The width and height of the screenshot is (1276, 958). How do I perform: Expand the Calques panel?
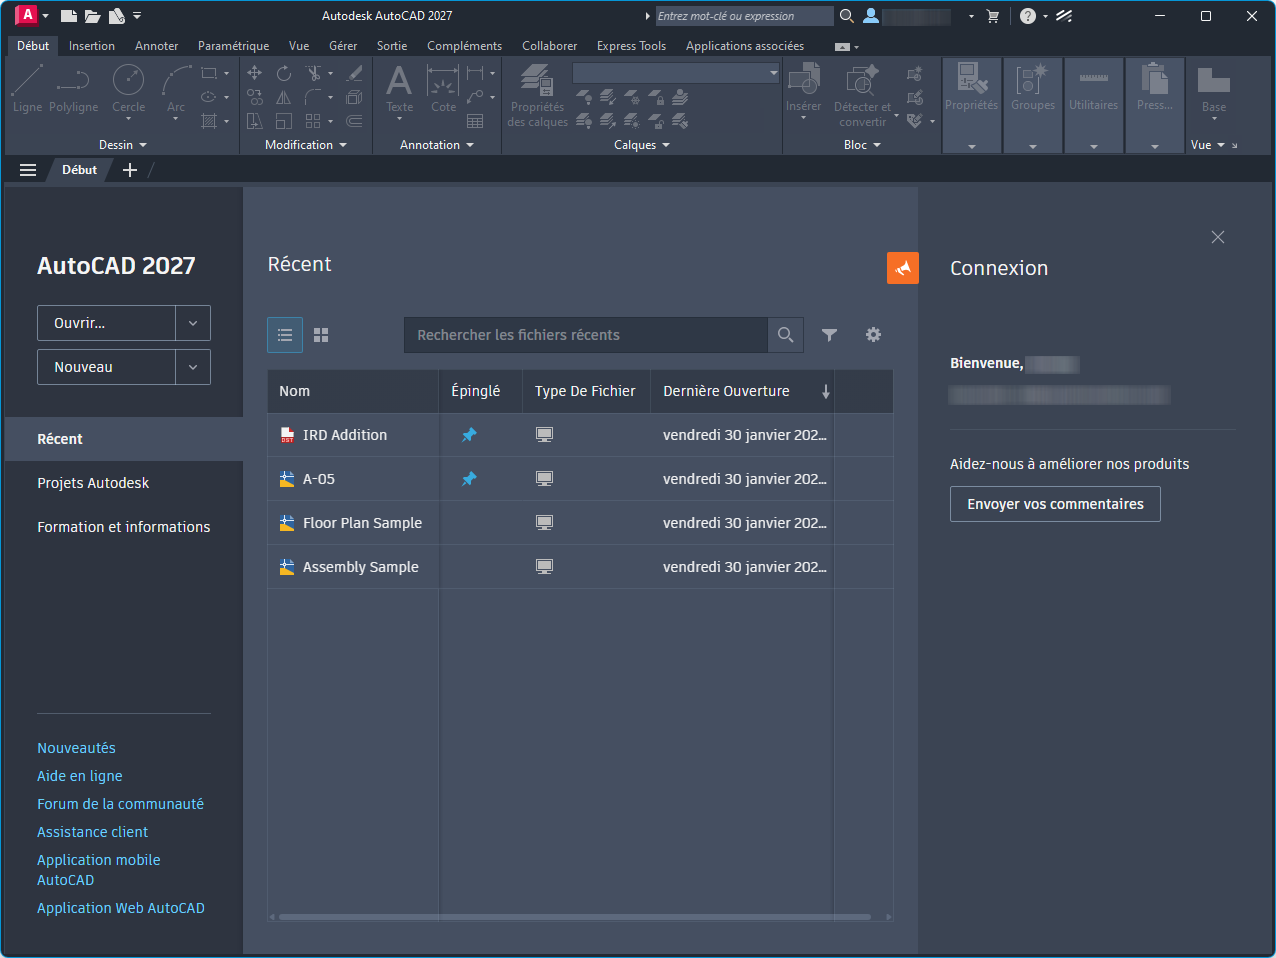(642, 145)
